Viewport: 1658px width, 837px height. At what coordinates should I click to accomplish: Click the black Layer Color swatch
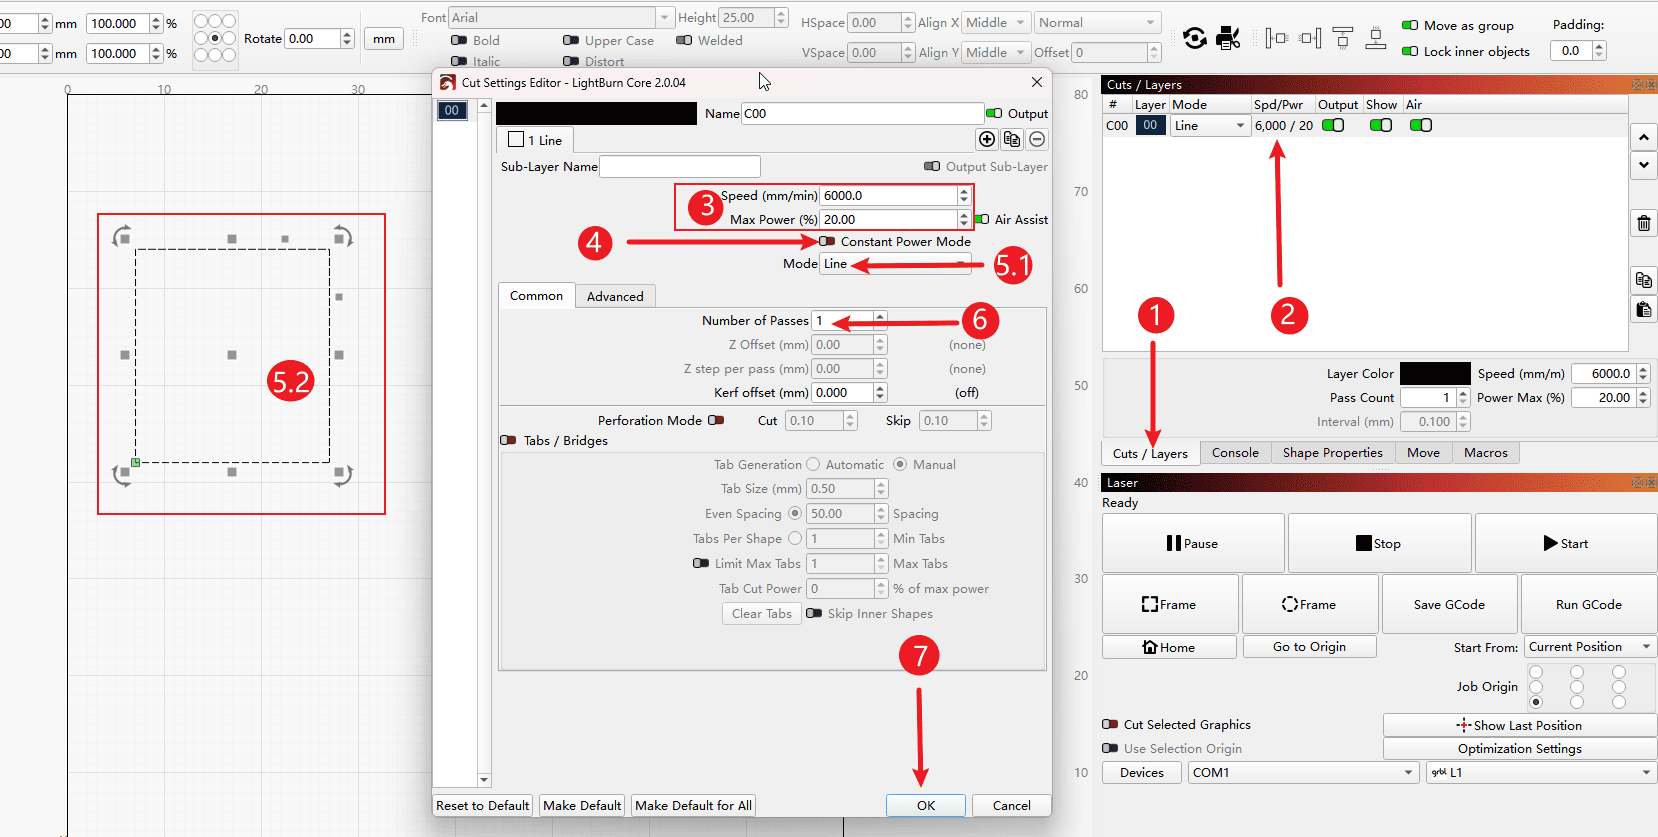1434,373
